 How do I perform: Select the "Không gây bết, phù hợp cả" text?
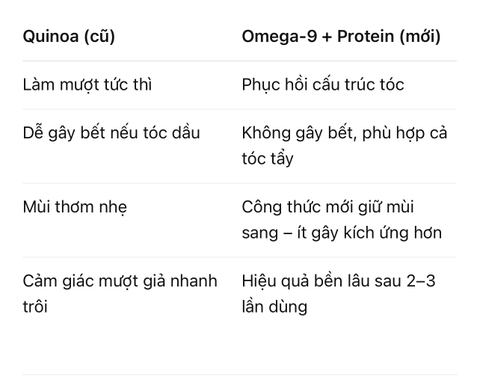click(x=344, y=133)
